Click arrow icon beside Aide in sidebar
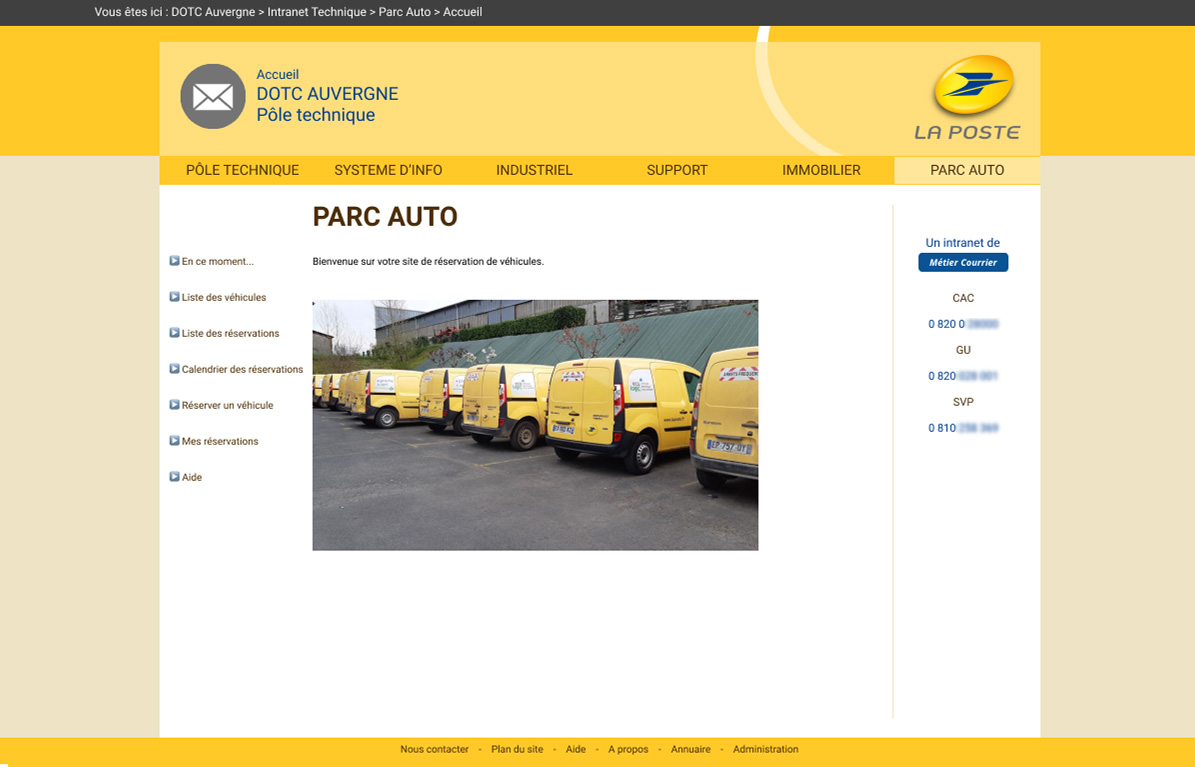This screenshot has height=767, width=1195. (x=175, y=477)
